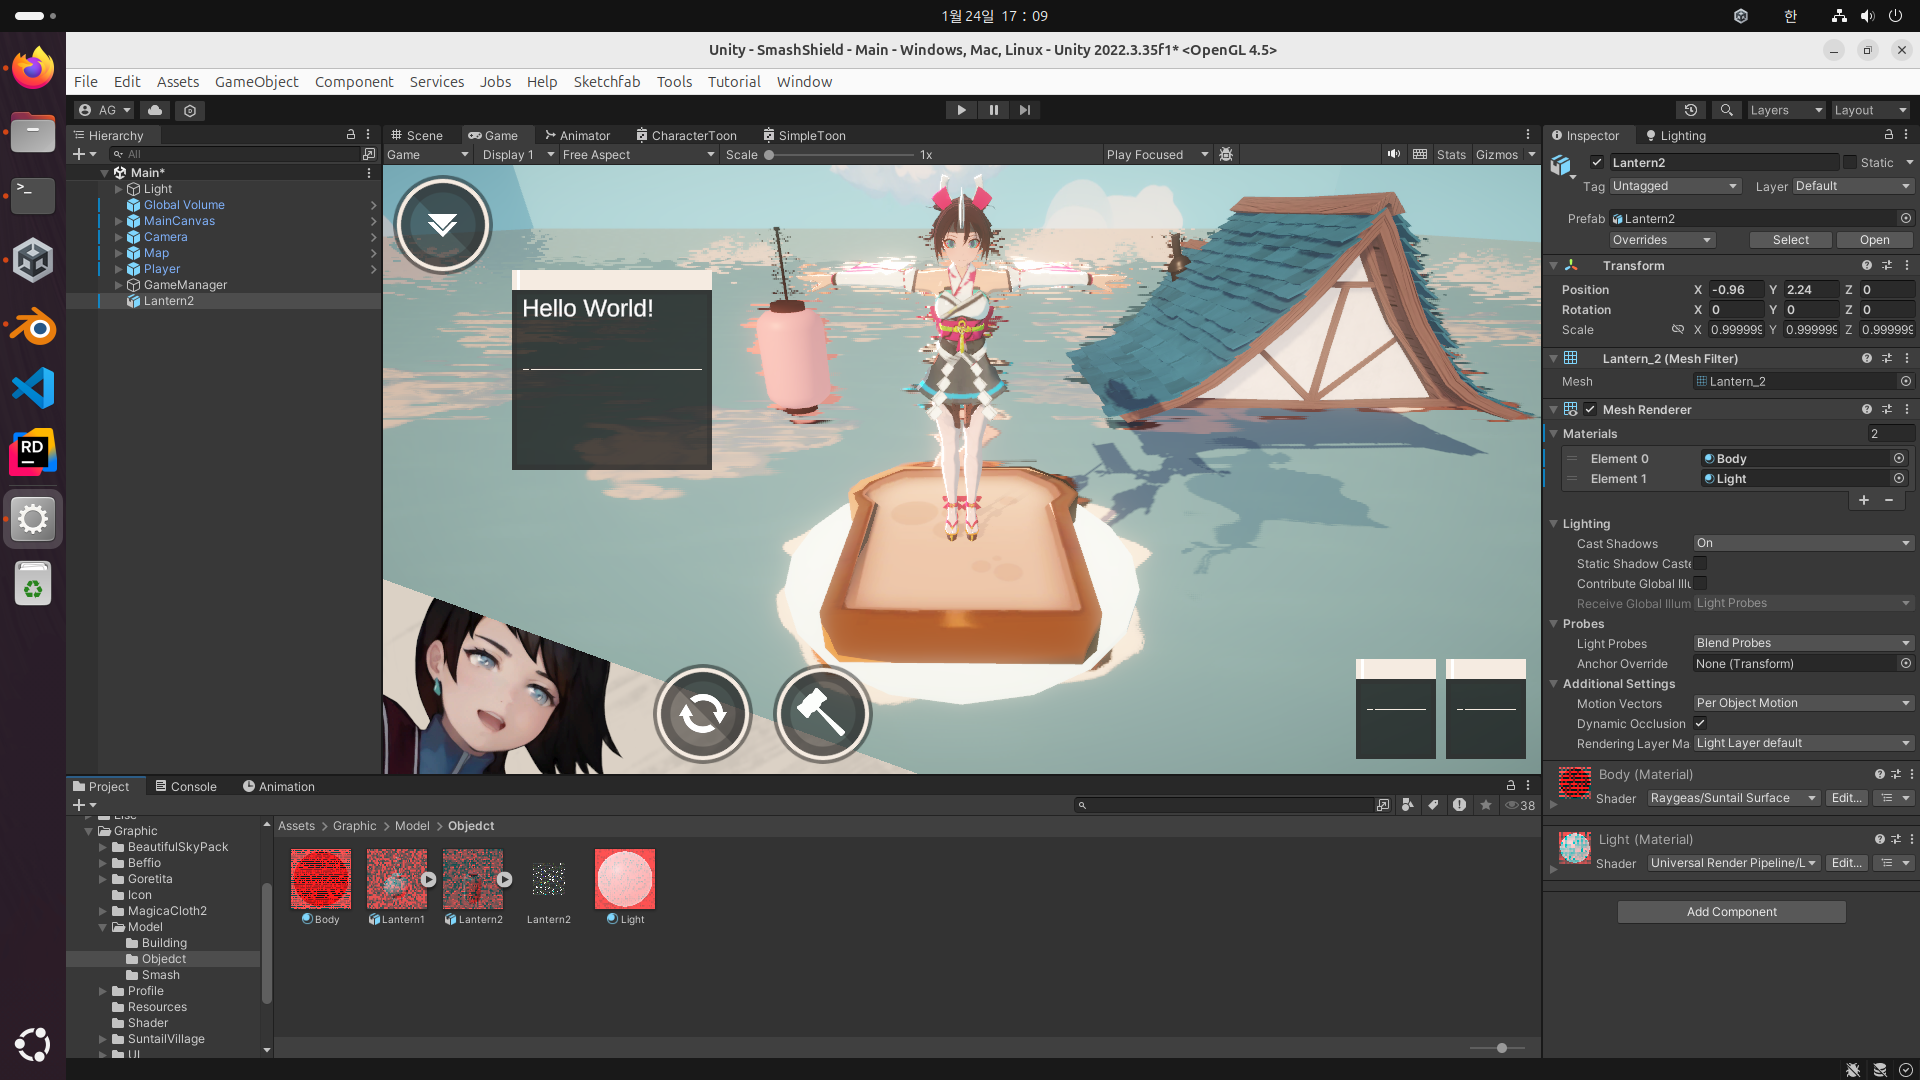Search by type icon in Project panel
1920x1080 pixels.
point(1408,805)
